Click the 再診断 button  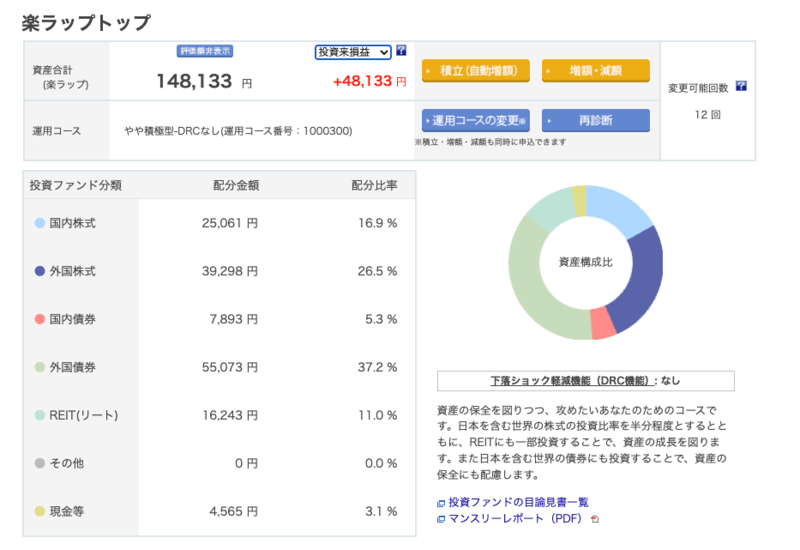[595, 120]
